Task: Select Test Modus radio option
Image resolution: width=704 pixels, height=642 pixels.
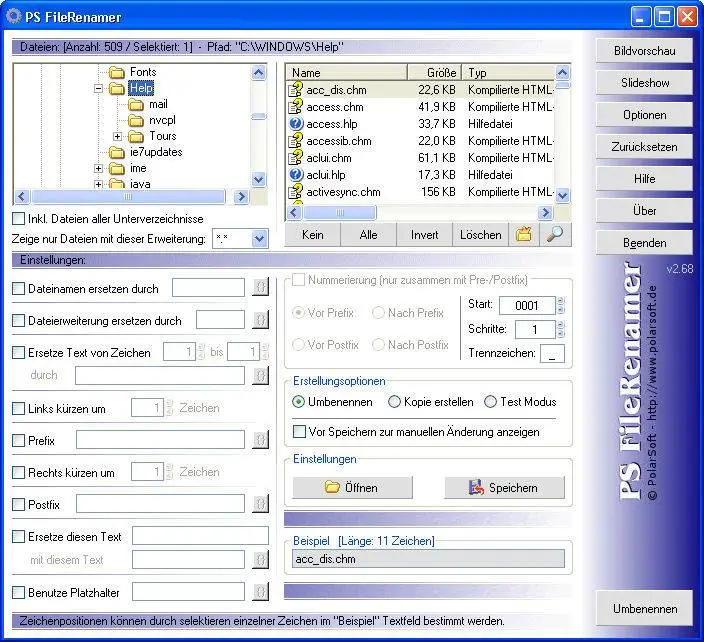Action: [x=490, y=401]
